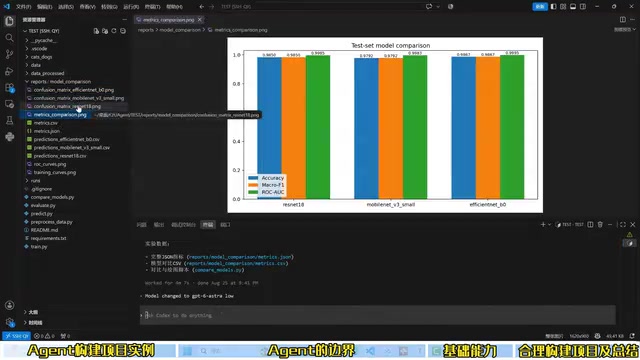Maximize the terminal panel size
The height and width of the screenshot is (360, 640).
[622, 224]
